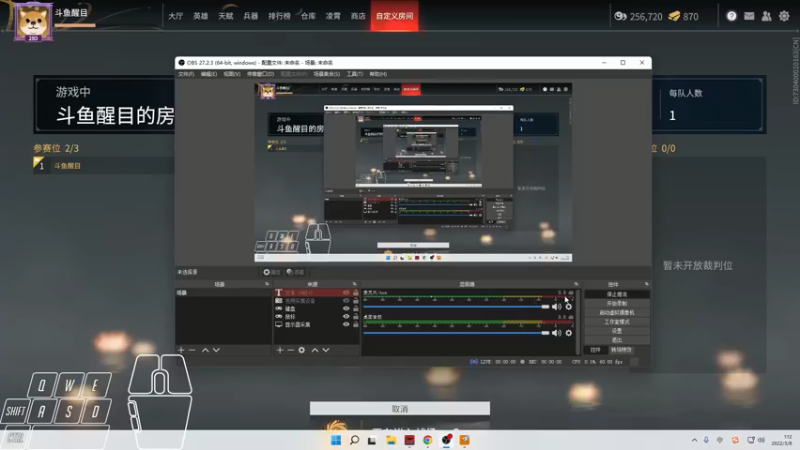Open 编辑(E) menu in OBS

[209, 74]
